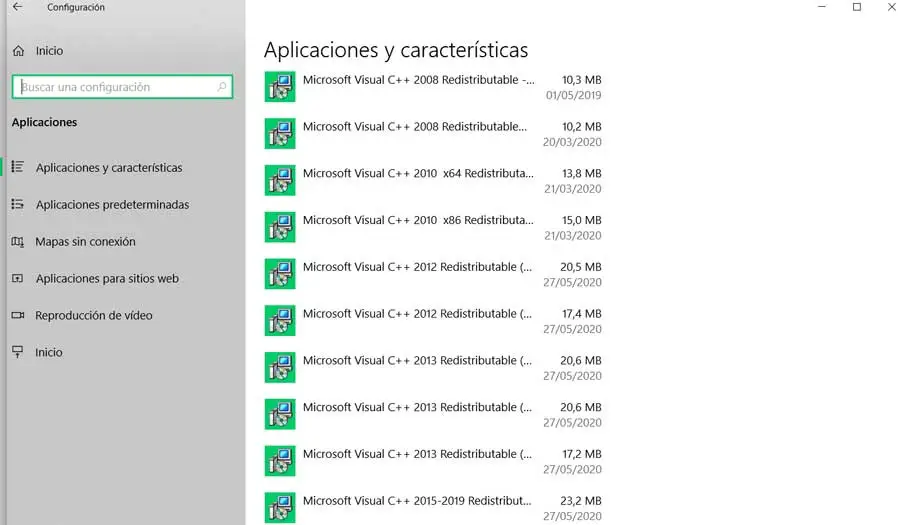
Task: Select Microsoft Visual C++ 2015-2019 Redistributable
Action: 433,508
